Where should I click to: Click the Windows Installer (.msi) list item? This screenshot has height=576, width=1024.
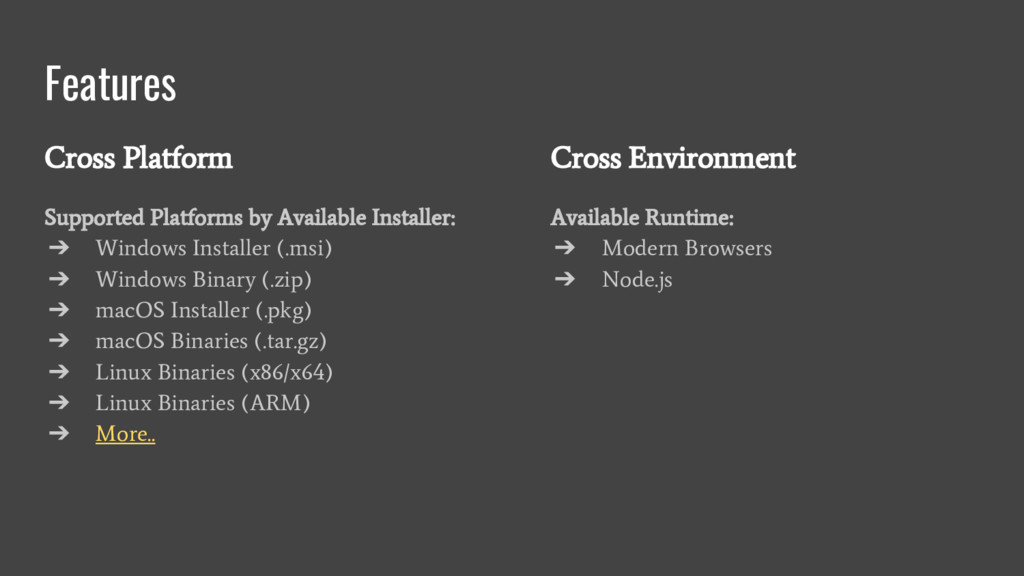pyautogui.click(x=214, y=248)
